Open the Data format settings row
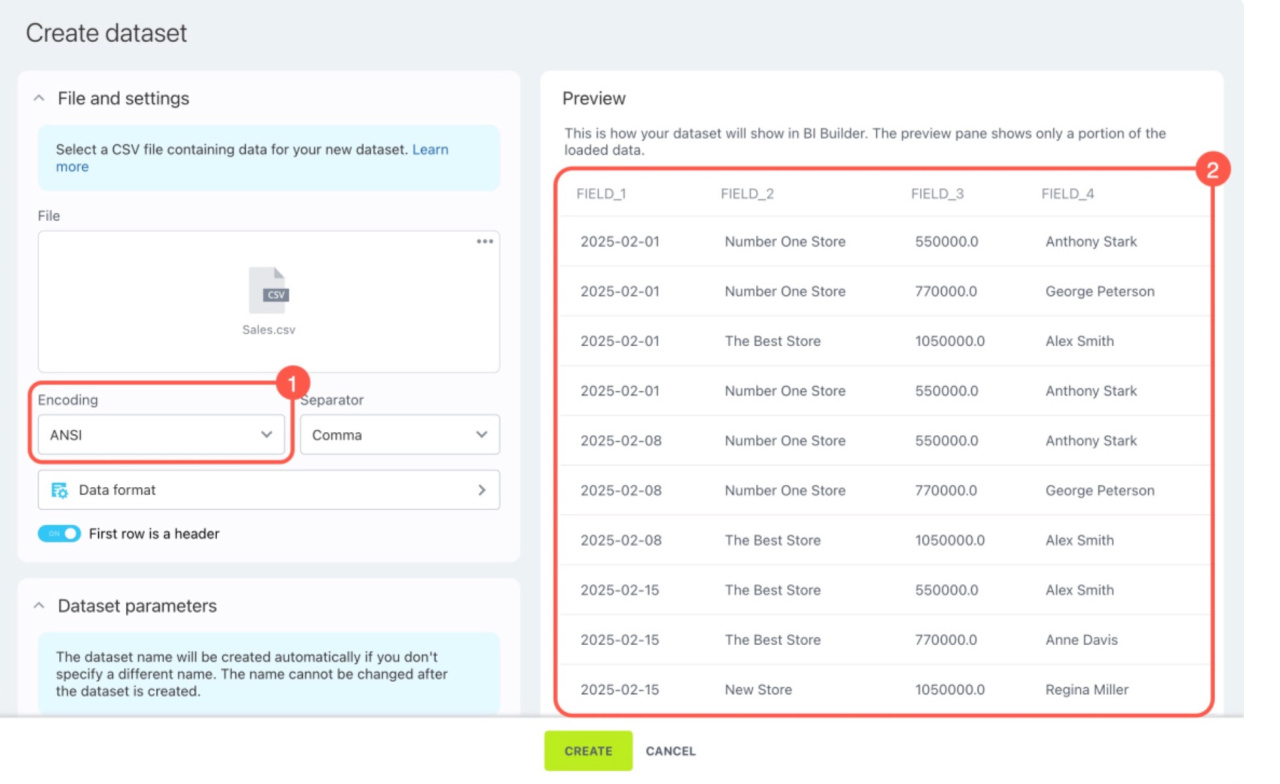1280x784 pixels. [x=268, y=490]
